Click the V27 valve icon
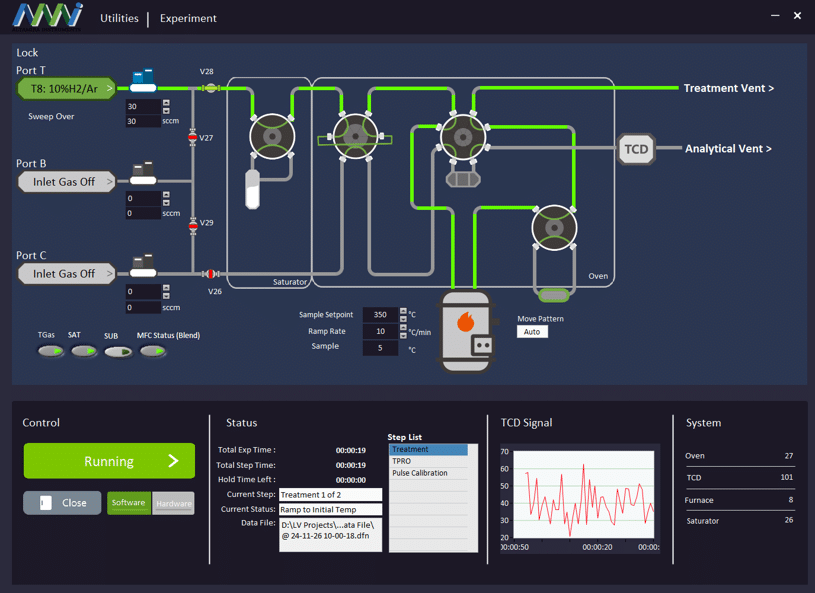 click(193, 138)
